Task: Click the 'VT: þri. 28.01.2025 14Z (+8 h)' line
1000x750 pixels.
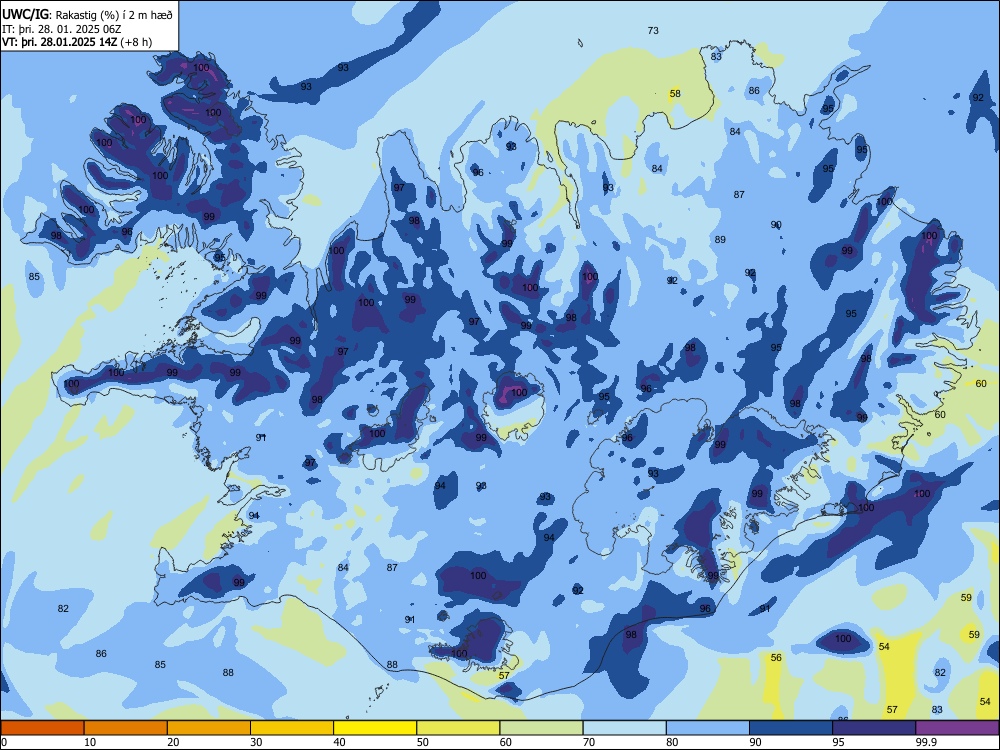Action: tap(77, 42)
